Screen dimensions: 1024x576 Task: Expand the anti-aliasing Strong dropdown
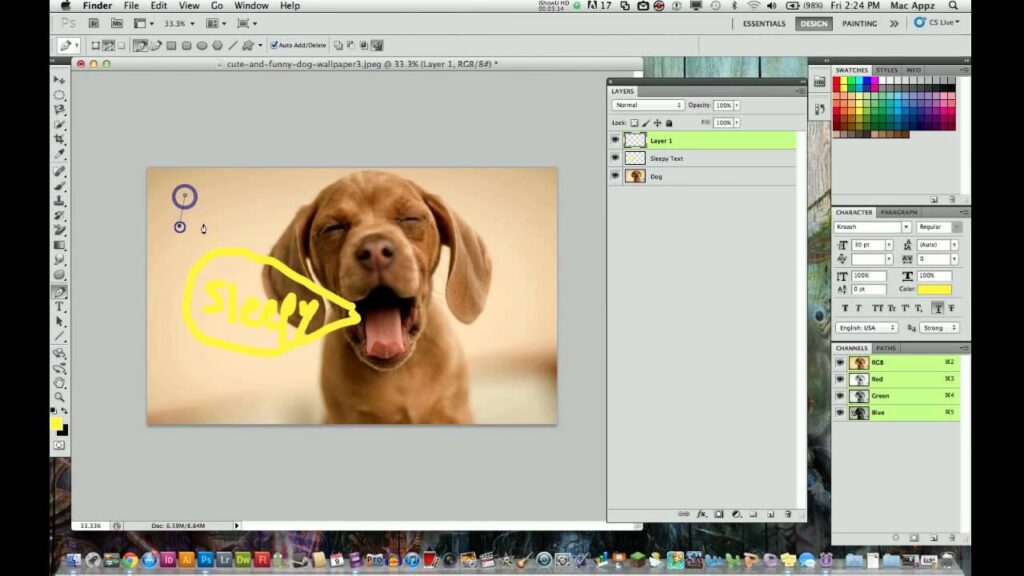point(938,327)
